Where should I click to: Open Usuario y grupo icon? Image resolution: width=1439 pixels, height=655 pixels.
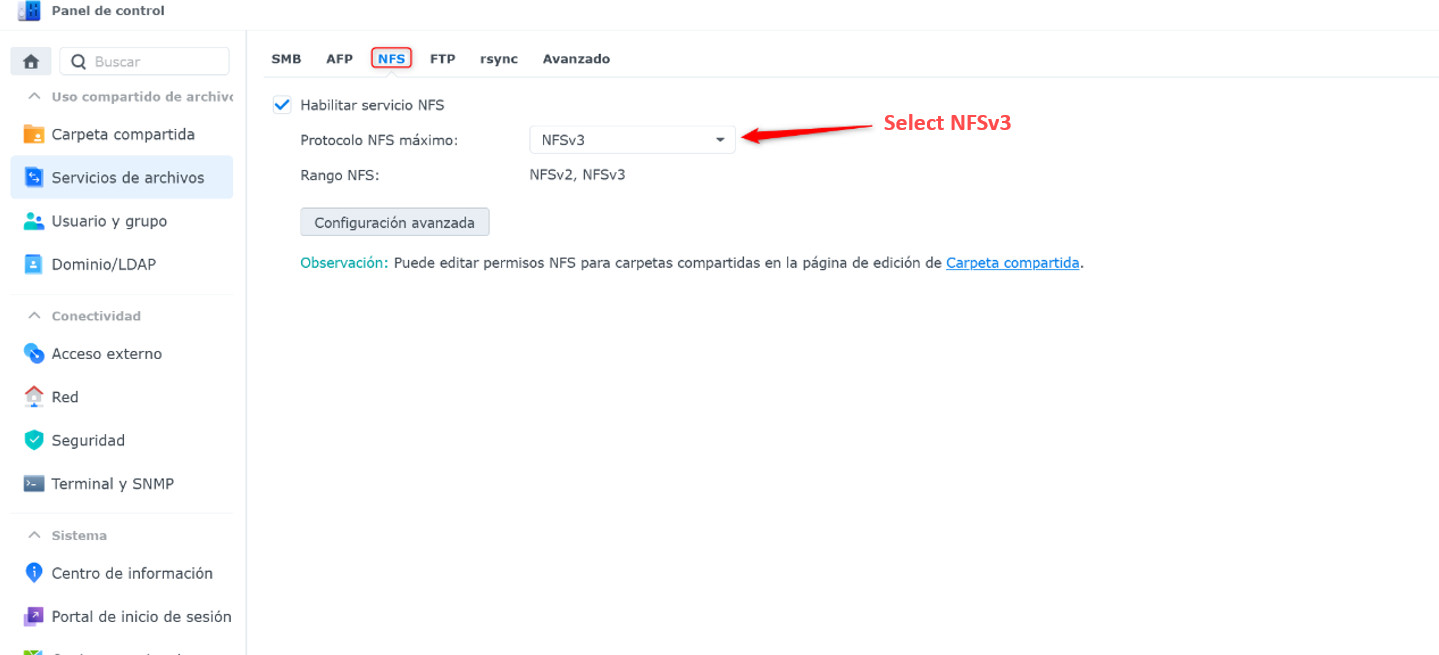[34, 221]
